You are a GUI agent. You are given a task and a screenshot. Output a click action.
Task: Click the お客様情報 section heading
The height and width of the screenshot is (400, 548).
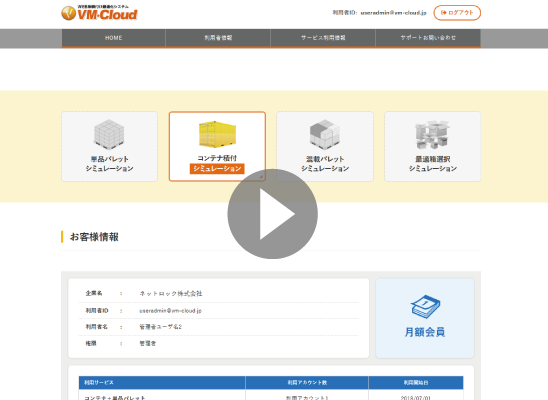click(x=94, y=237)
